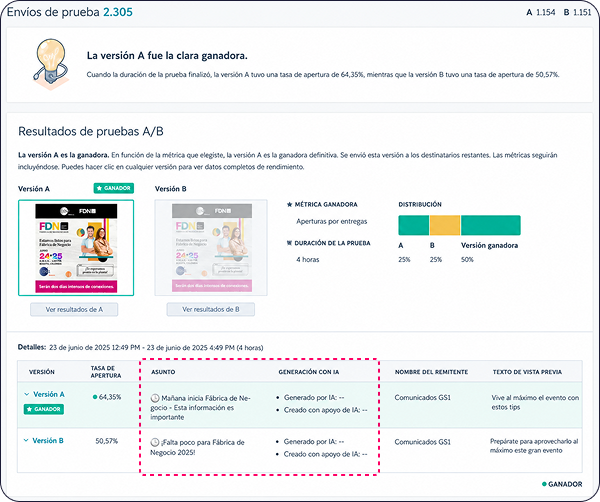Click subject 'Mañana inicia Fábrica de Negocio'
The height and width of the screenshot is (502, 600).
click(200, 407)
